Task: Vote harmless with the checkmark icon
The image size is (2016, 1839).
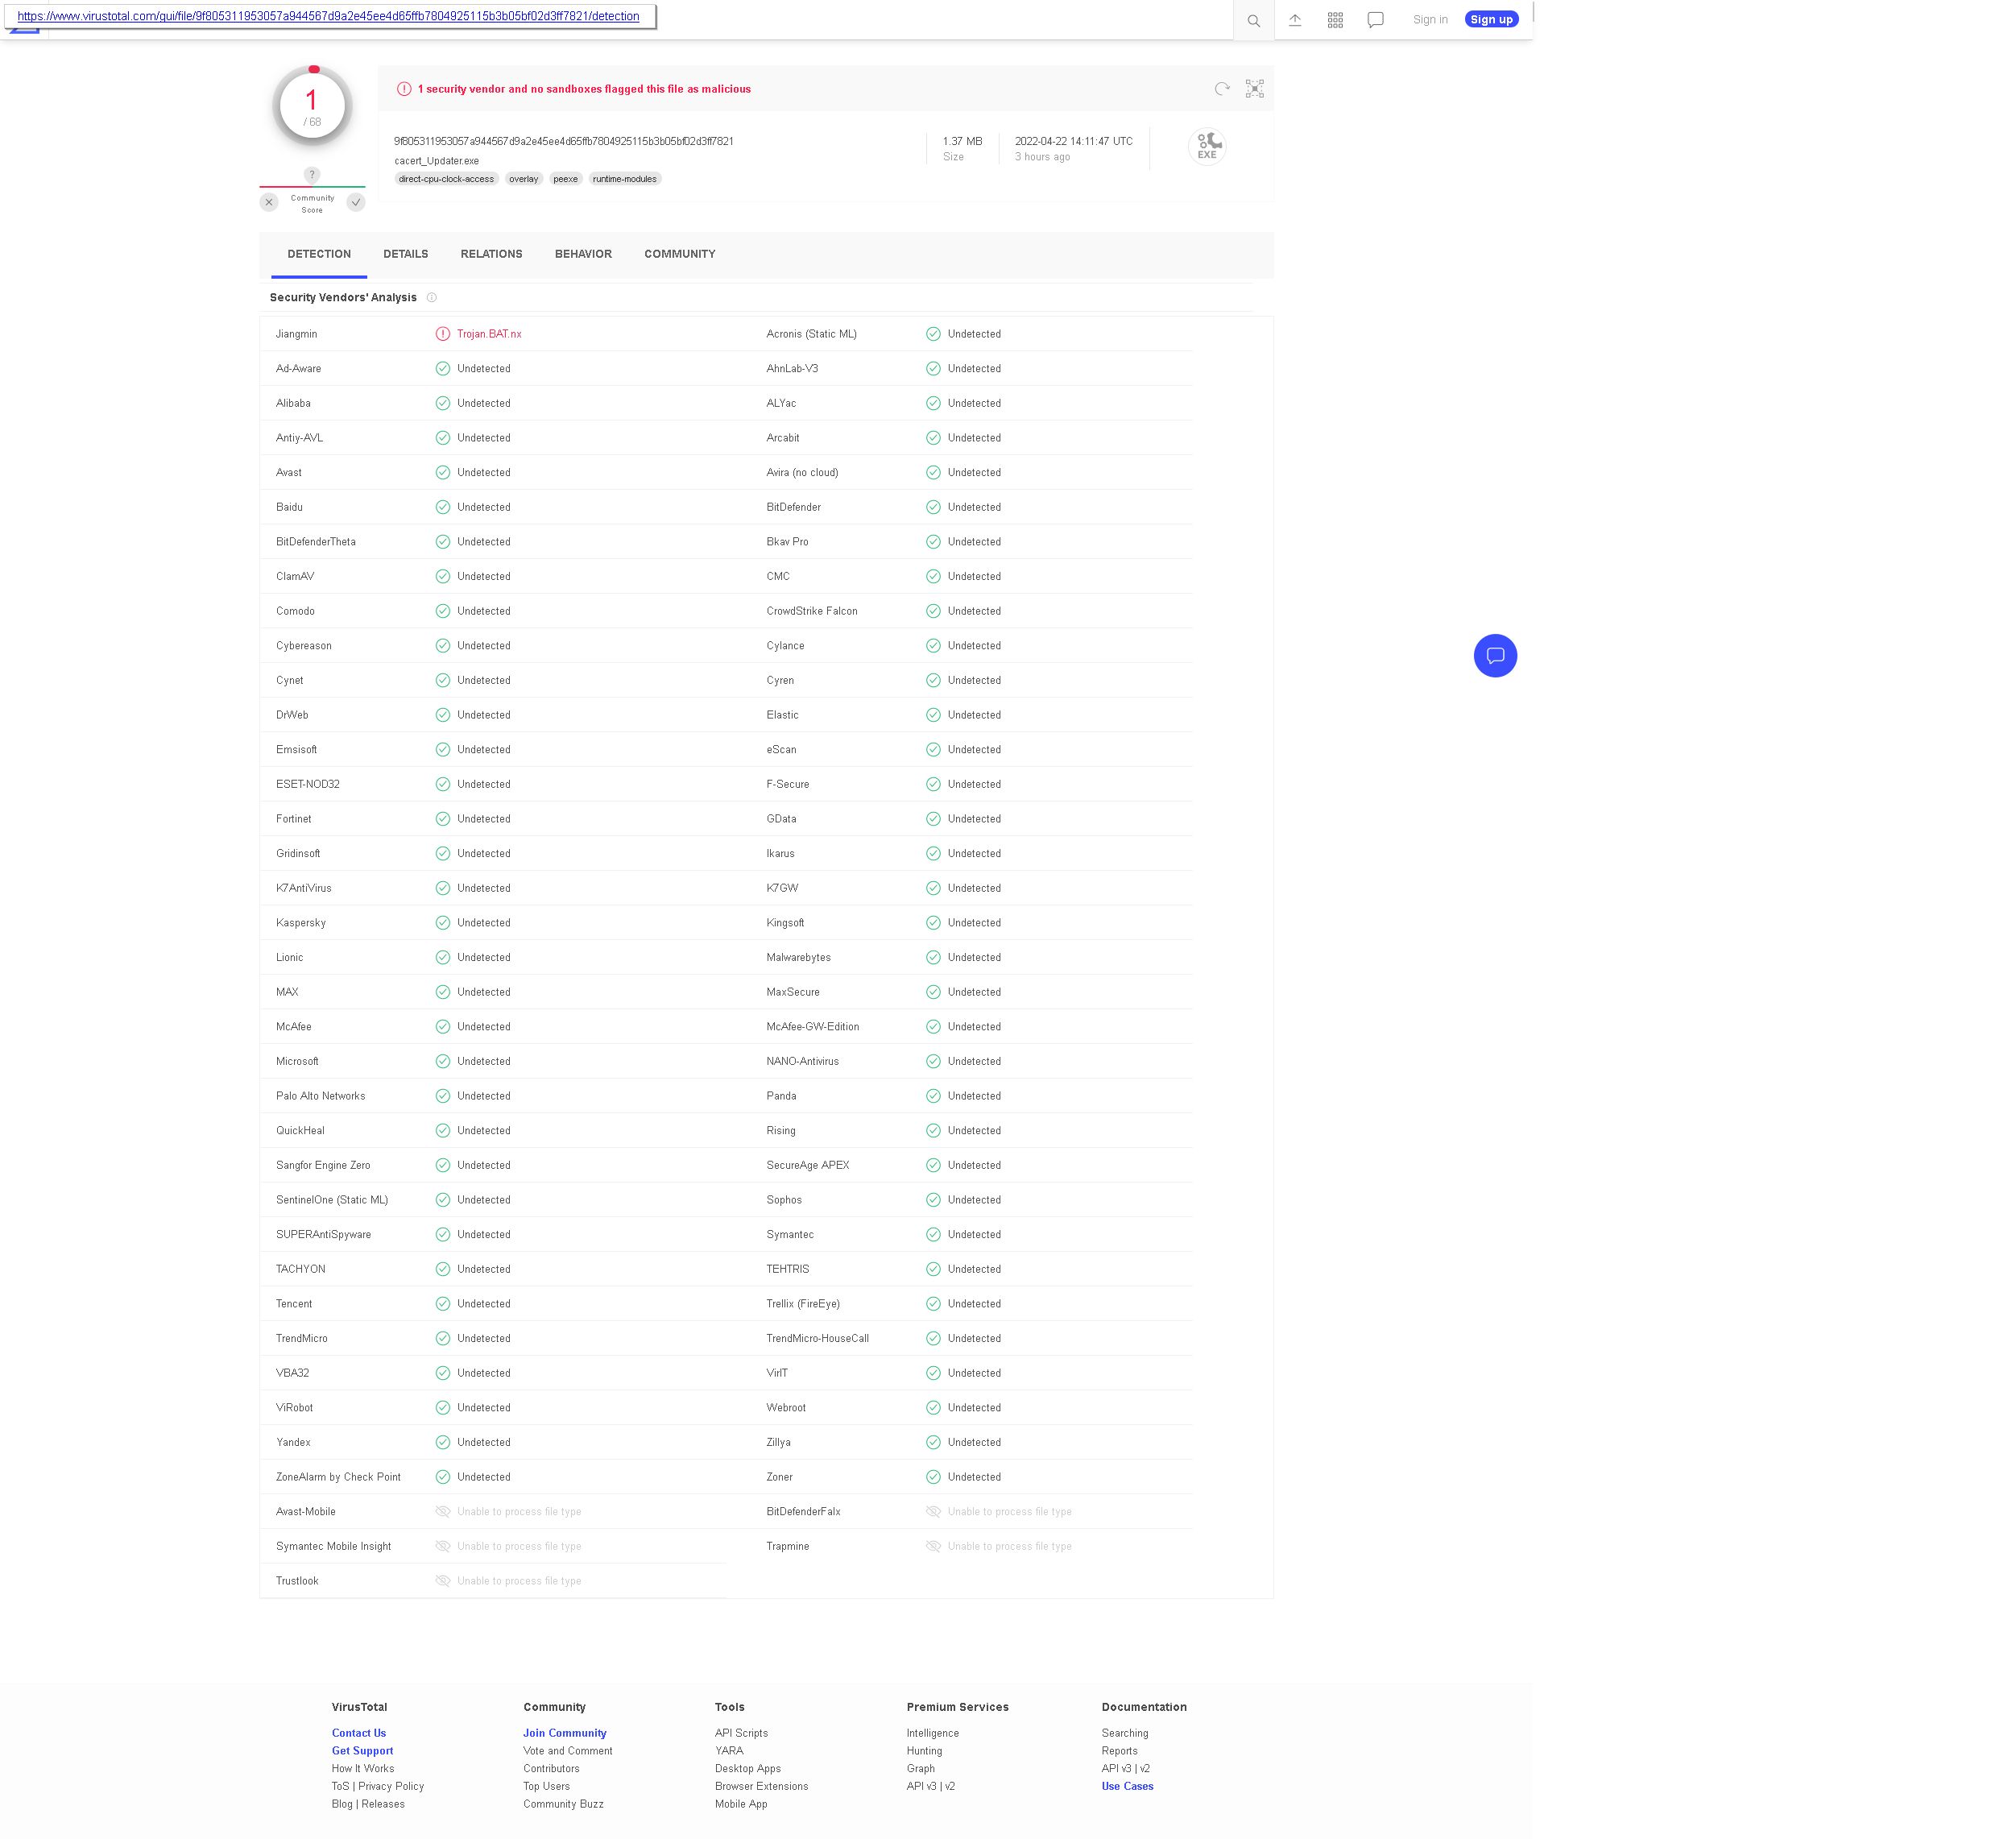Action: 356,202
